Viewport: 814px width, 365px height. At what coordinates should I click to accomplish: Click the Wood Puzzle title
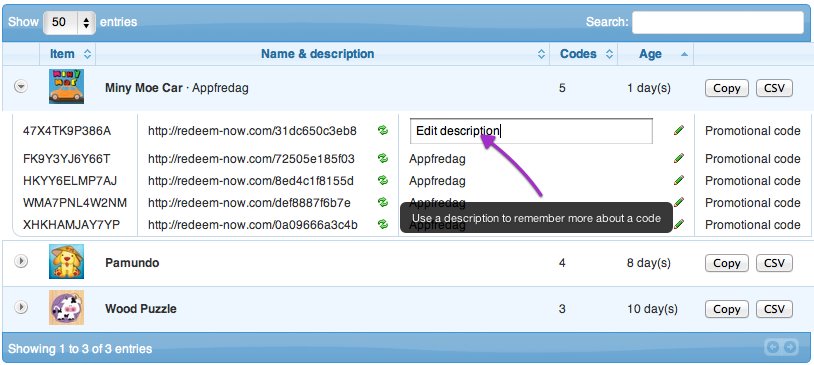pyautogui.click(x=141, y=308)
